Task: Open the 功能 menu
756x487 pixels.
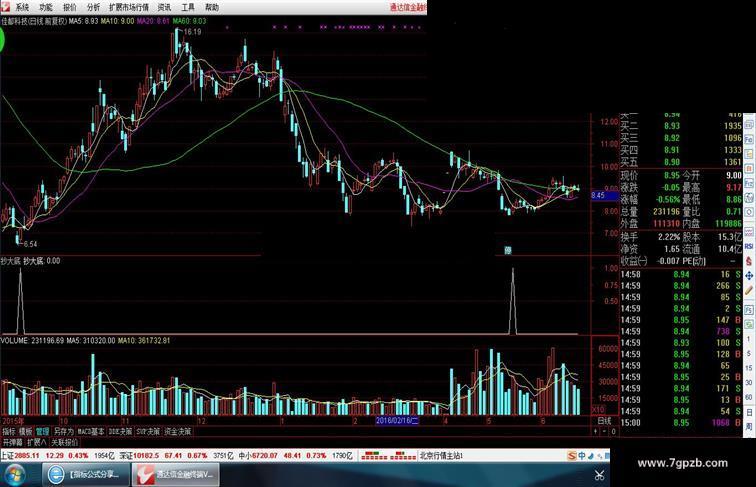Action: [46, 7]
